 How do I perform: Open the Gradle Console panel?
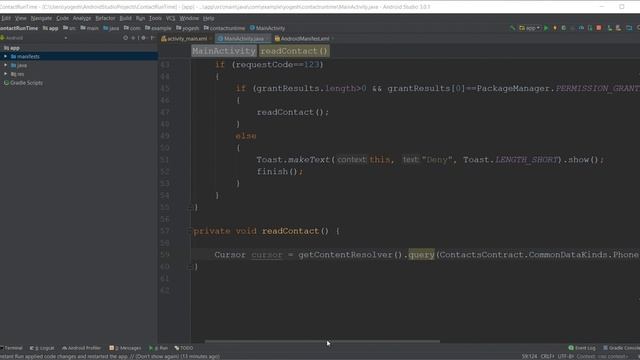pyautogui.click(x=621, y=348)
